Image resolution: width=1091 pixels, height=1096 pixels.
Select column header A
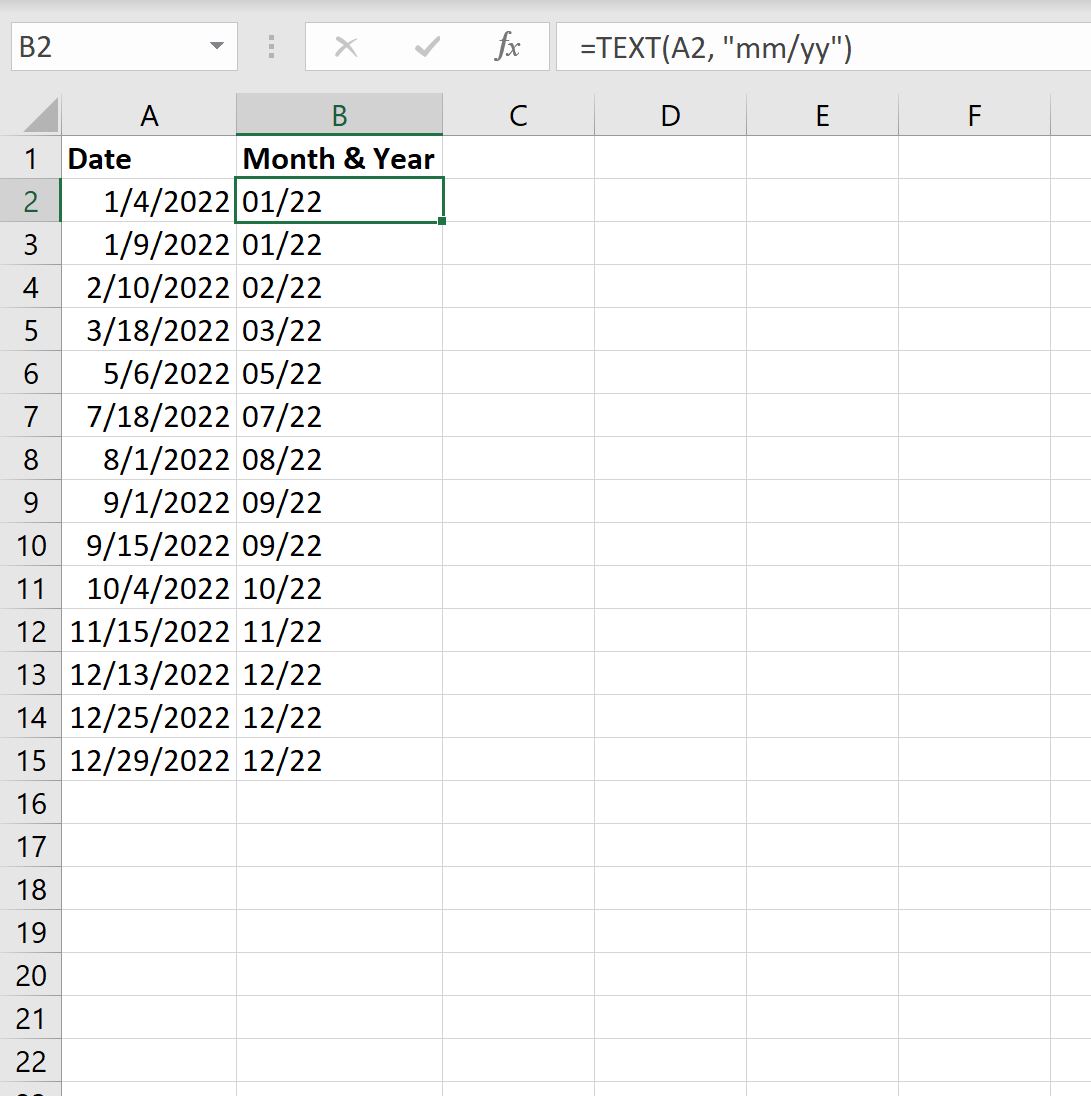pos(149,114)
